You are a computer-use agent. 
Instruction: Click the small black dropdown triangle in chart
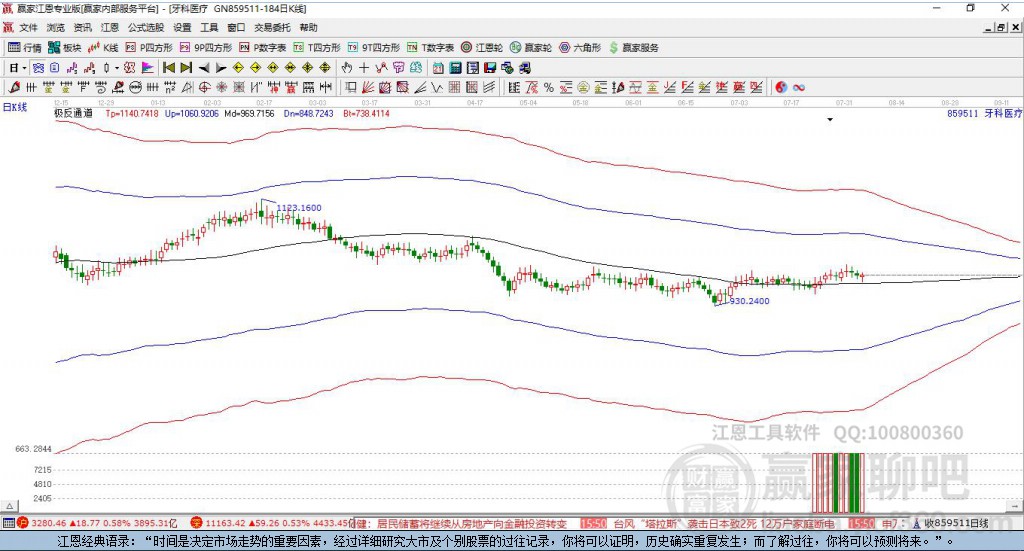point(830,119)
